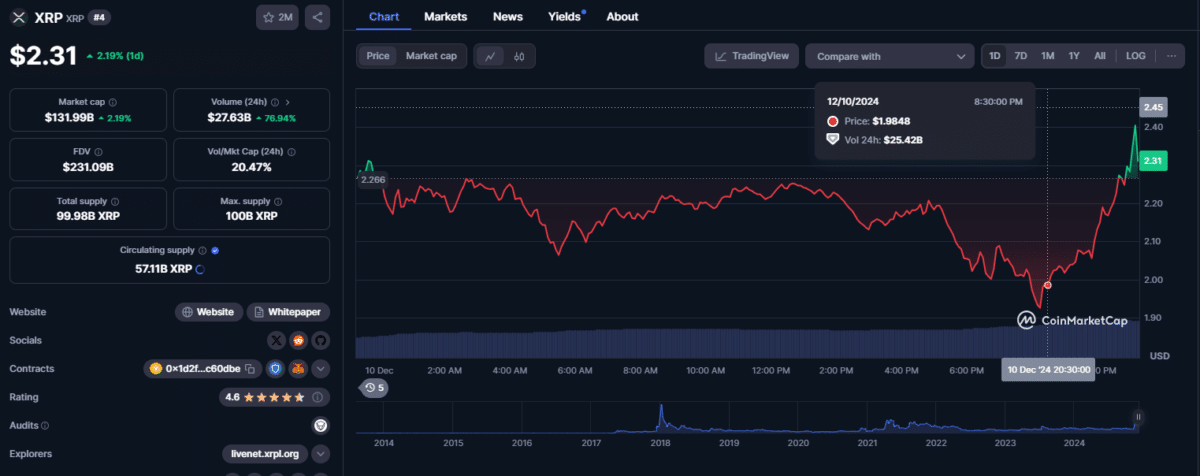The image size is (1200, 476).
Task: Click the XRP logo icon
Action: click(17, 17)
